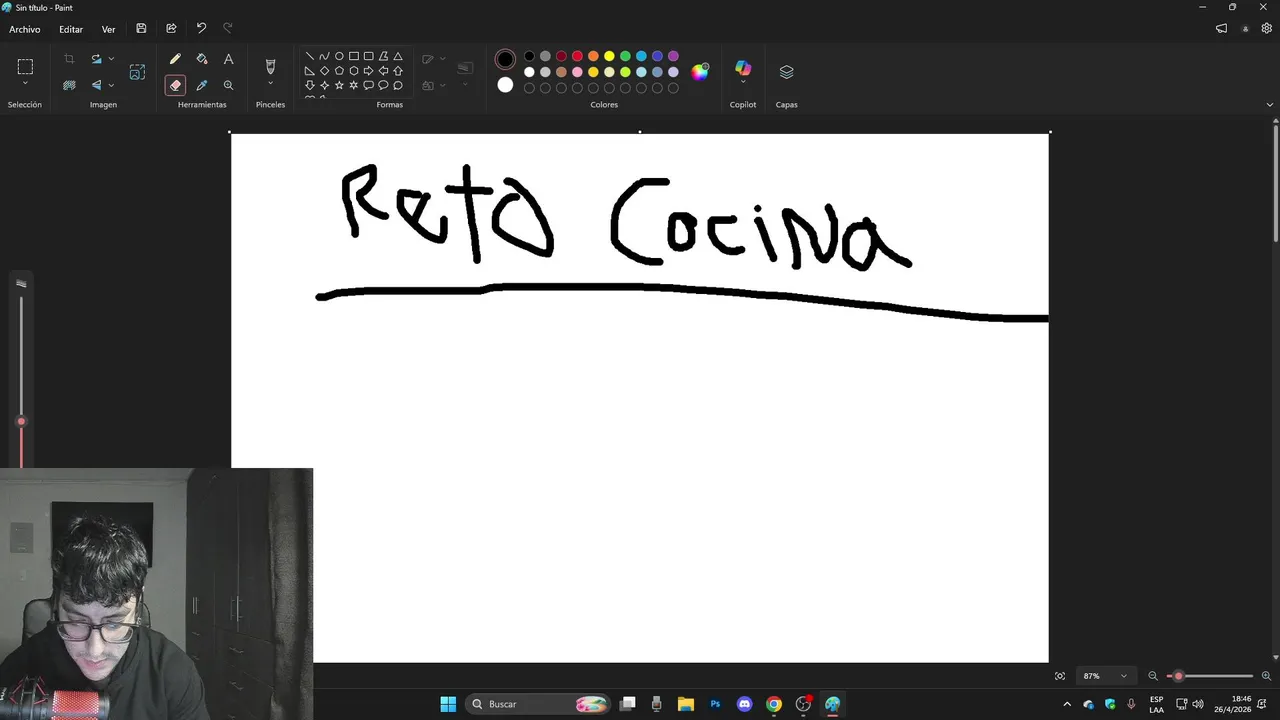Open the shape fill dropdown
This screenshot has height=720, width=1280.
[443, 85]
